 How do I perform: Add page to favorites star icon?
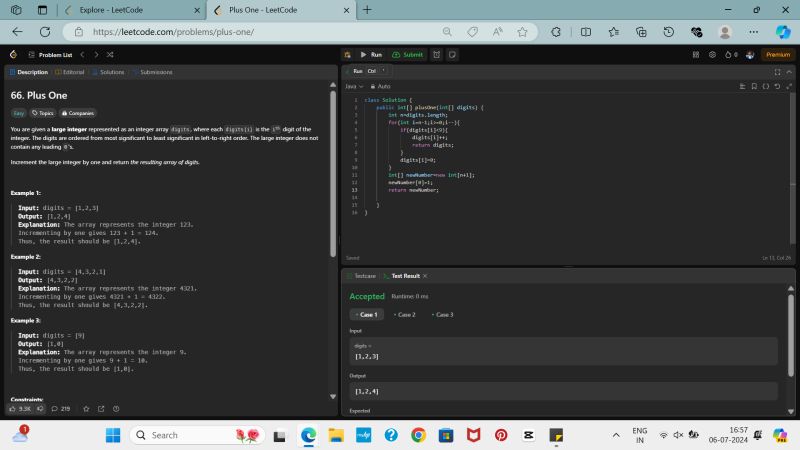point(522,32)
